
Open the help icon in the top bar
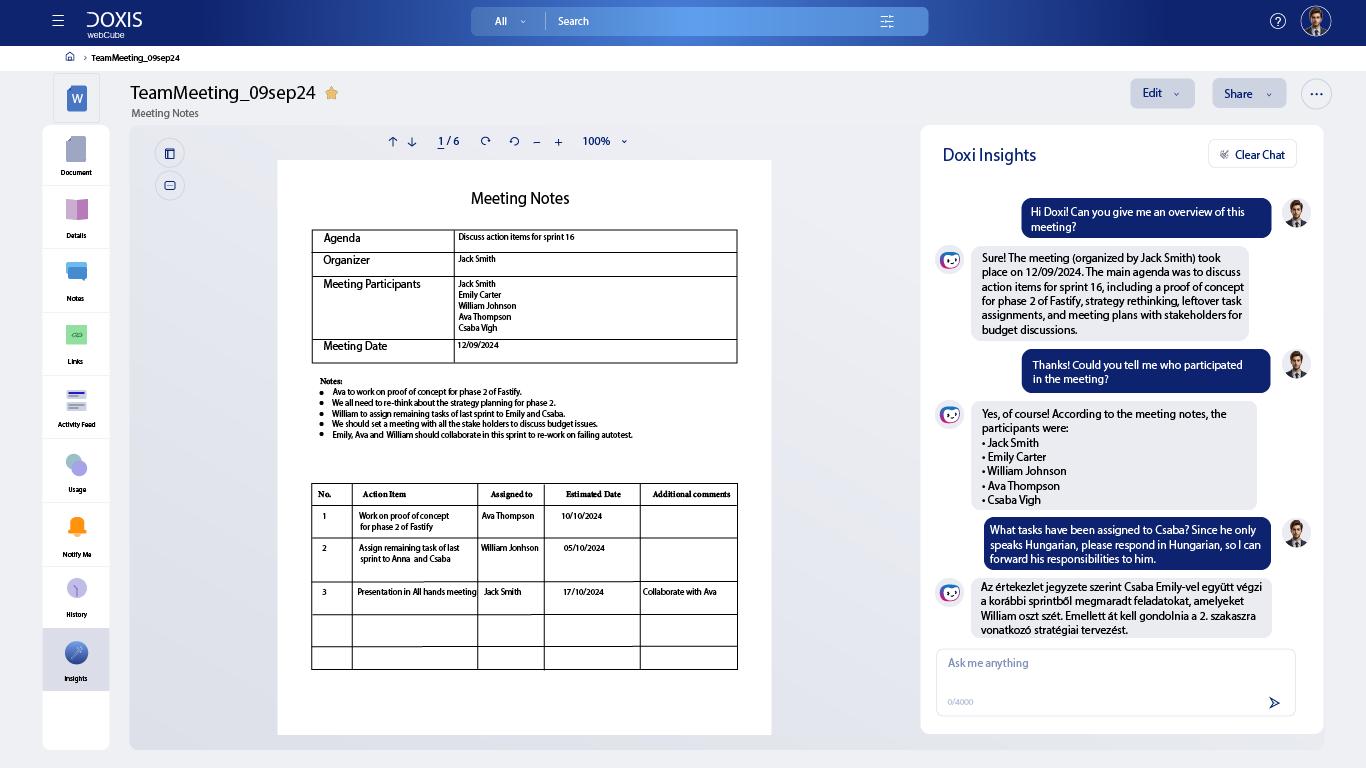(1278, 20)
